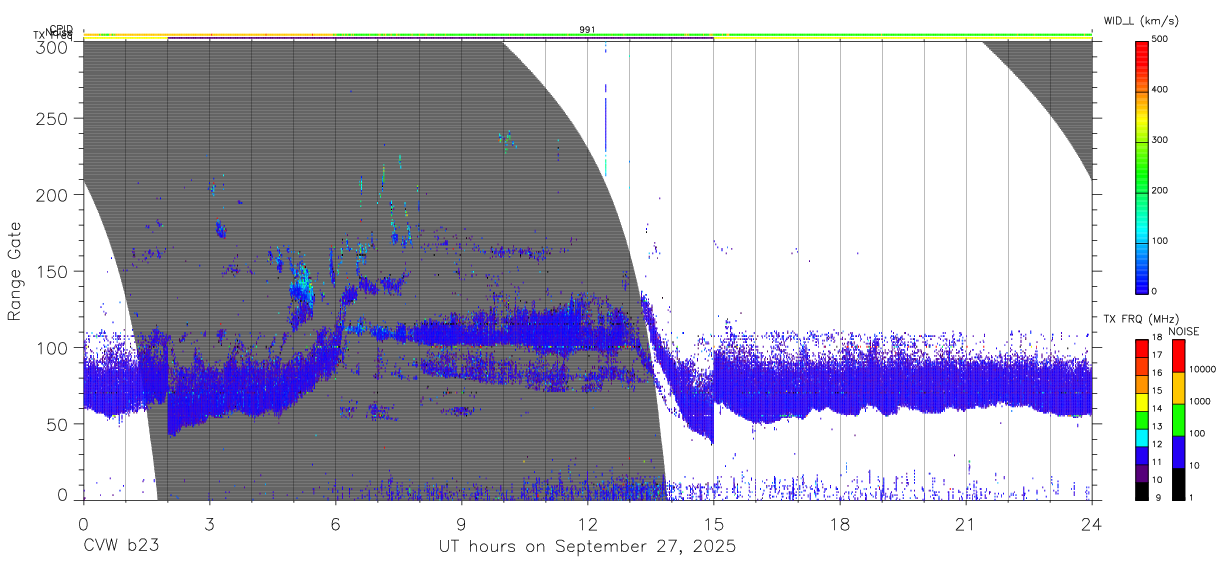This screenshot has height=567, width=1228.
Task: Click the 500 label on width colorbar
Action: [1161, 39]
